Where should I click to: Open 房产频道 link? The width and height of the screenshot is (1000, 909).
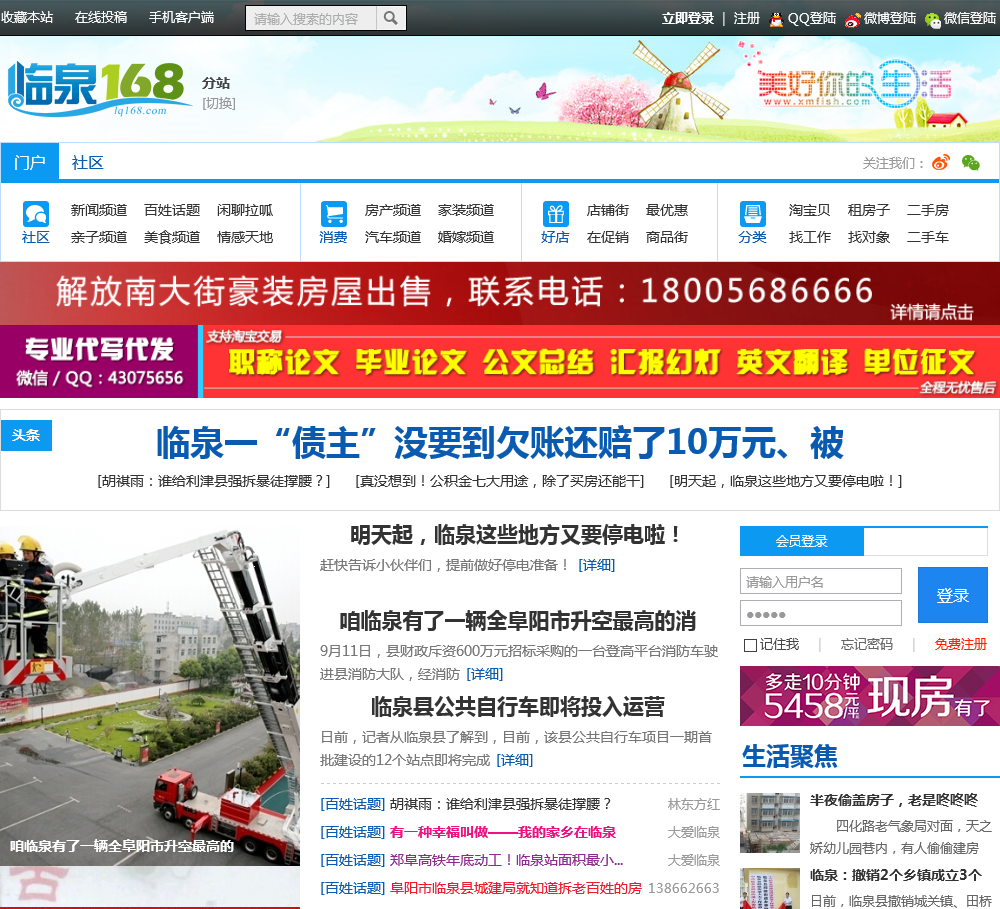click(x=393, y=210)
